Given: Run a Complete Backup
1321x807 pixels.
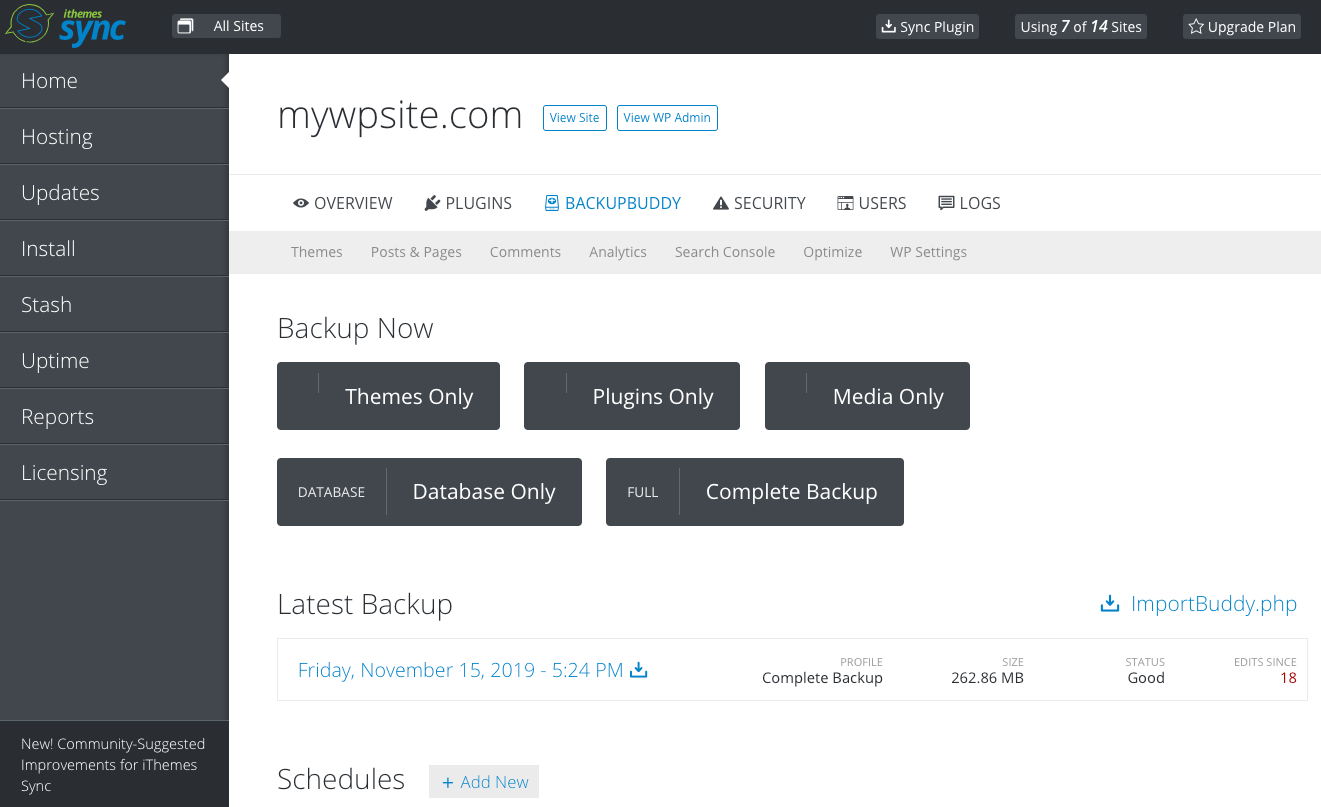Looking at the screenshot, I should 755,492.
